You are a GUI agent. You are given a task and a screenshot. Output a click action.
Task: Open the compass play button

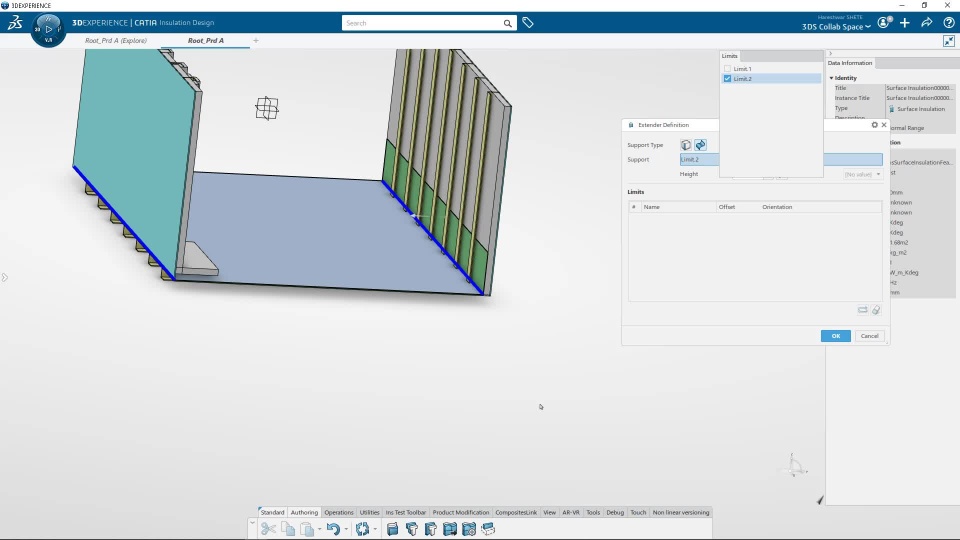point(48,29)
